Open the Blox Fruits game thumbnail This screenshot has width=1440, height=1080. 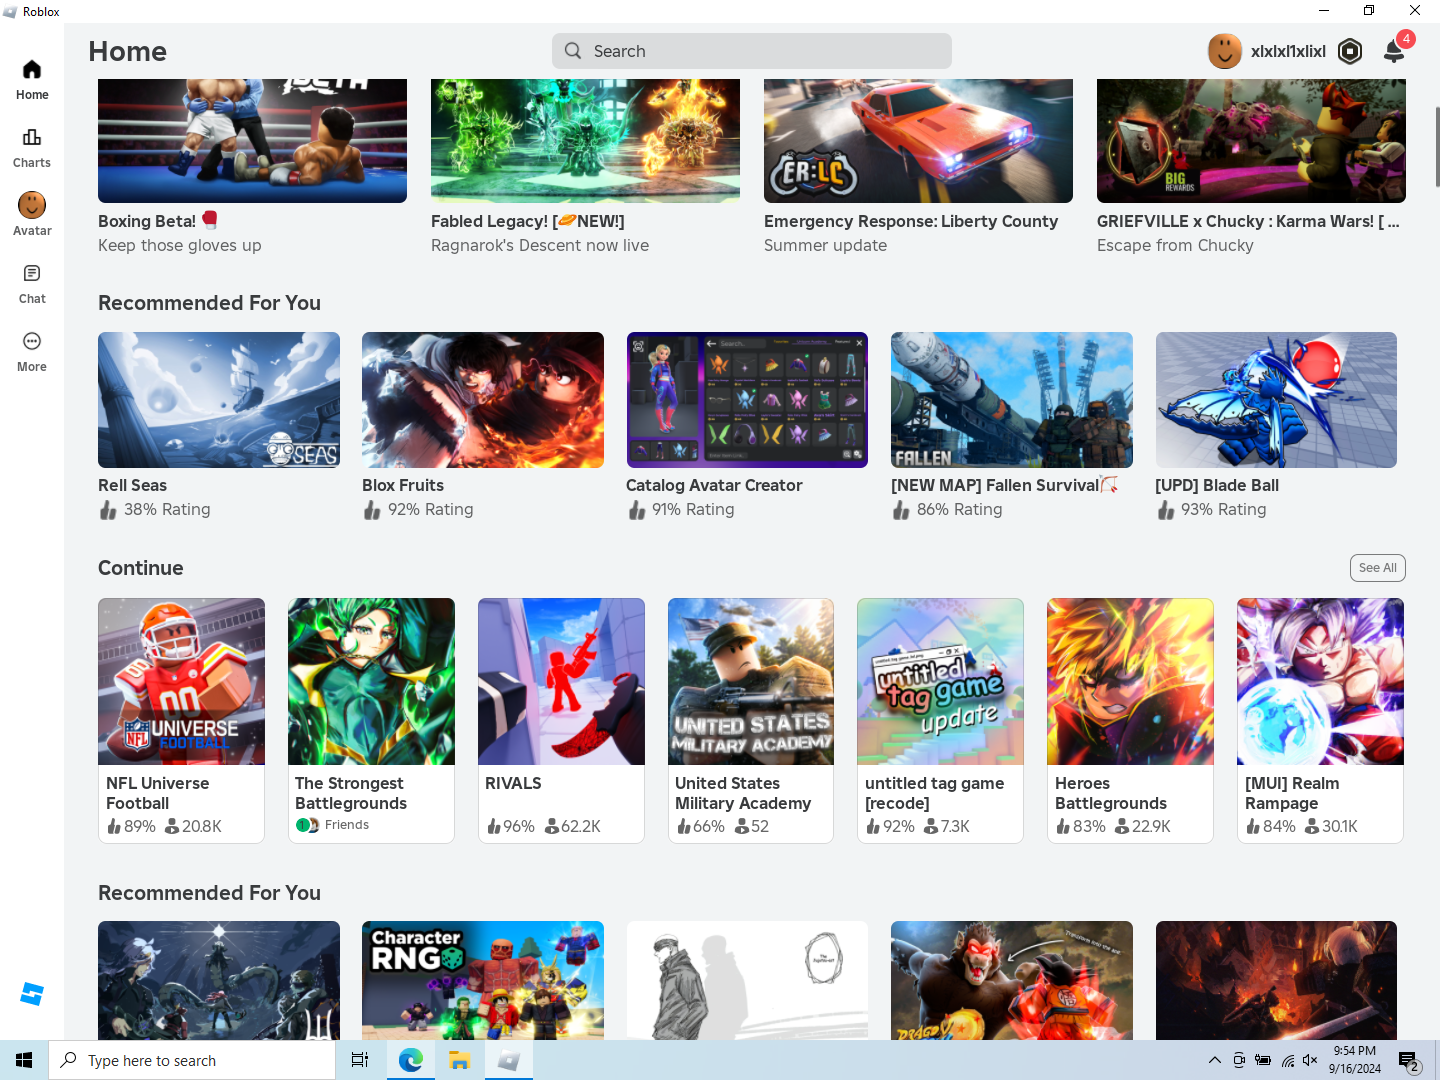(x=483, y=400)
